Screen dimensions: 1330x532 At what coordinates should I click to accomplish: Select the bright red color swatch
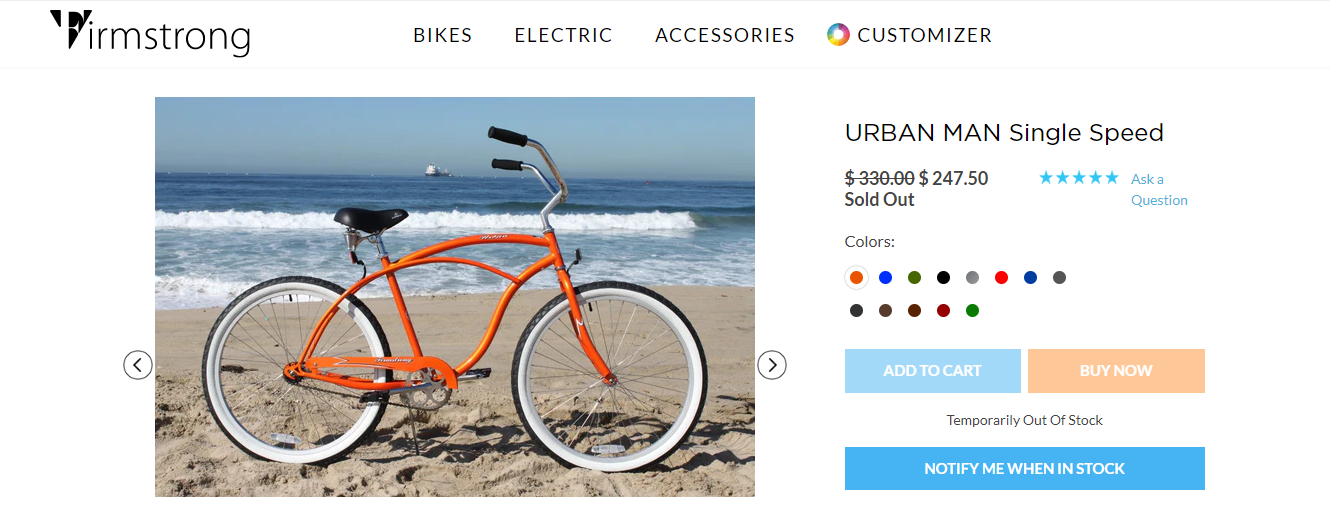pos(1001,277)
